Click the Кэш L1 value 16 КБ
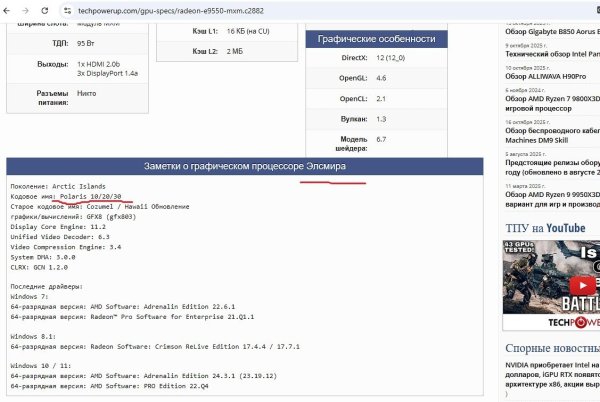 [x=248, y=31]
